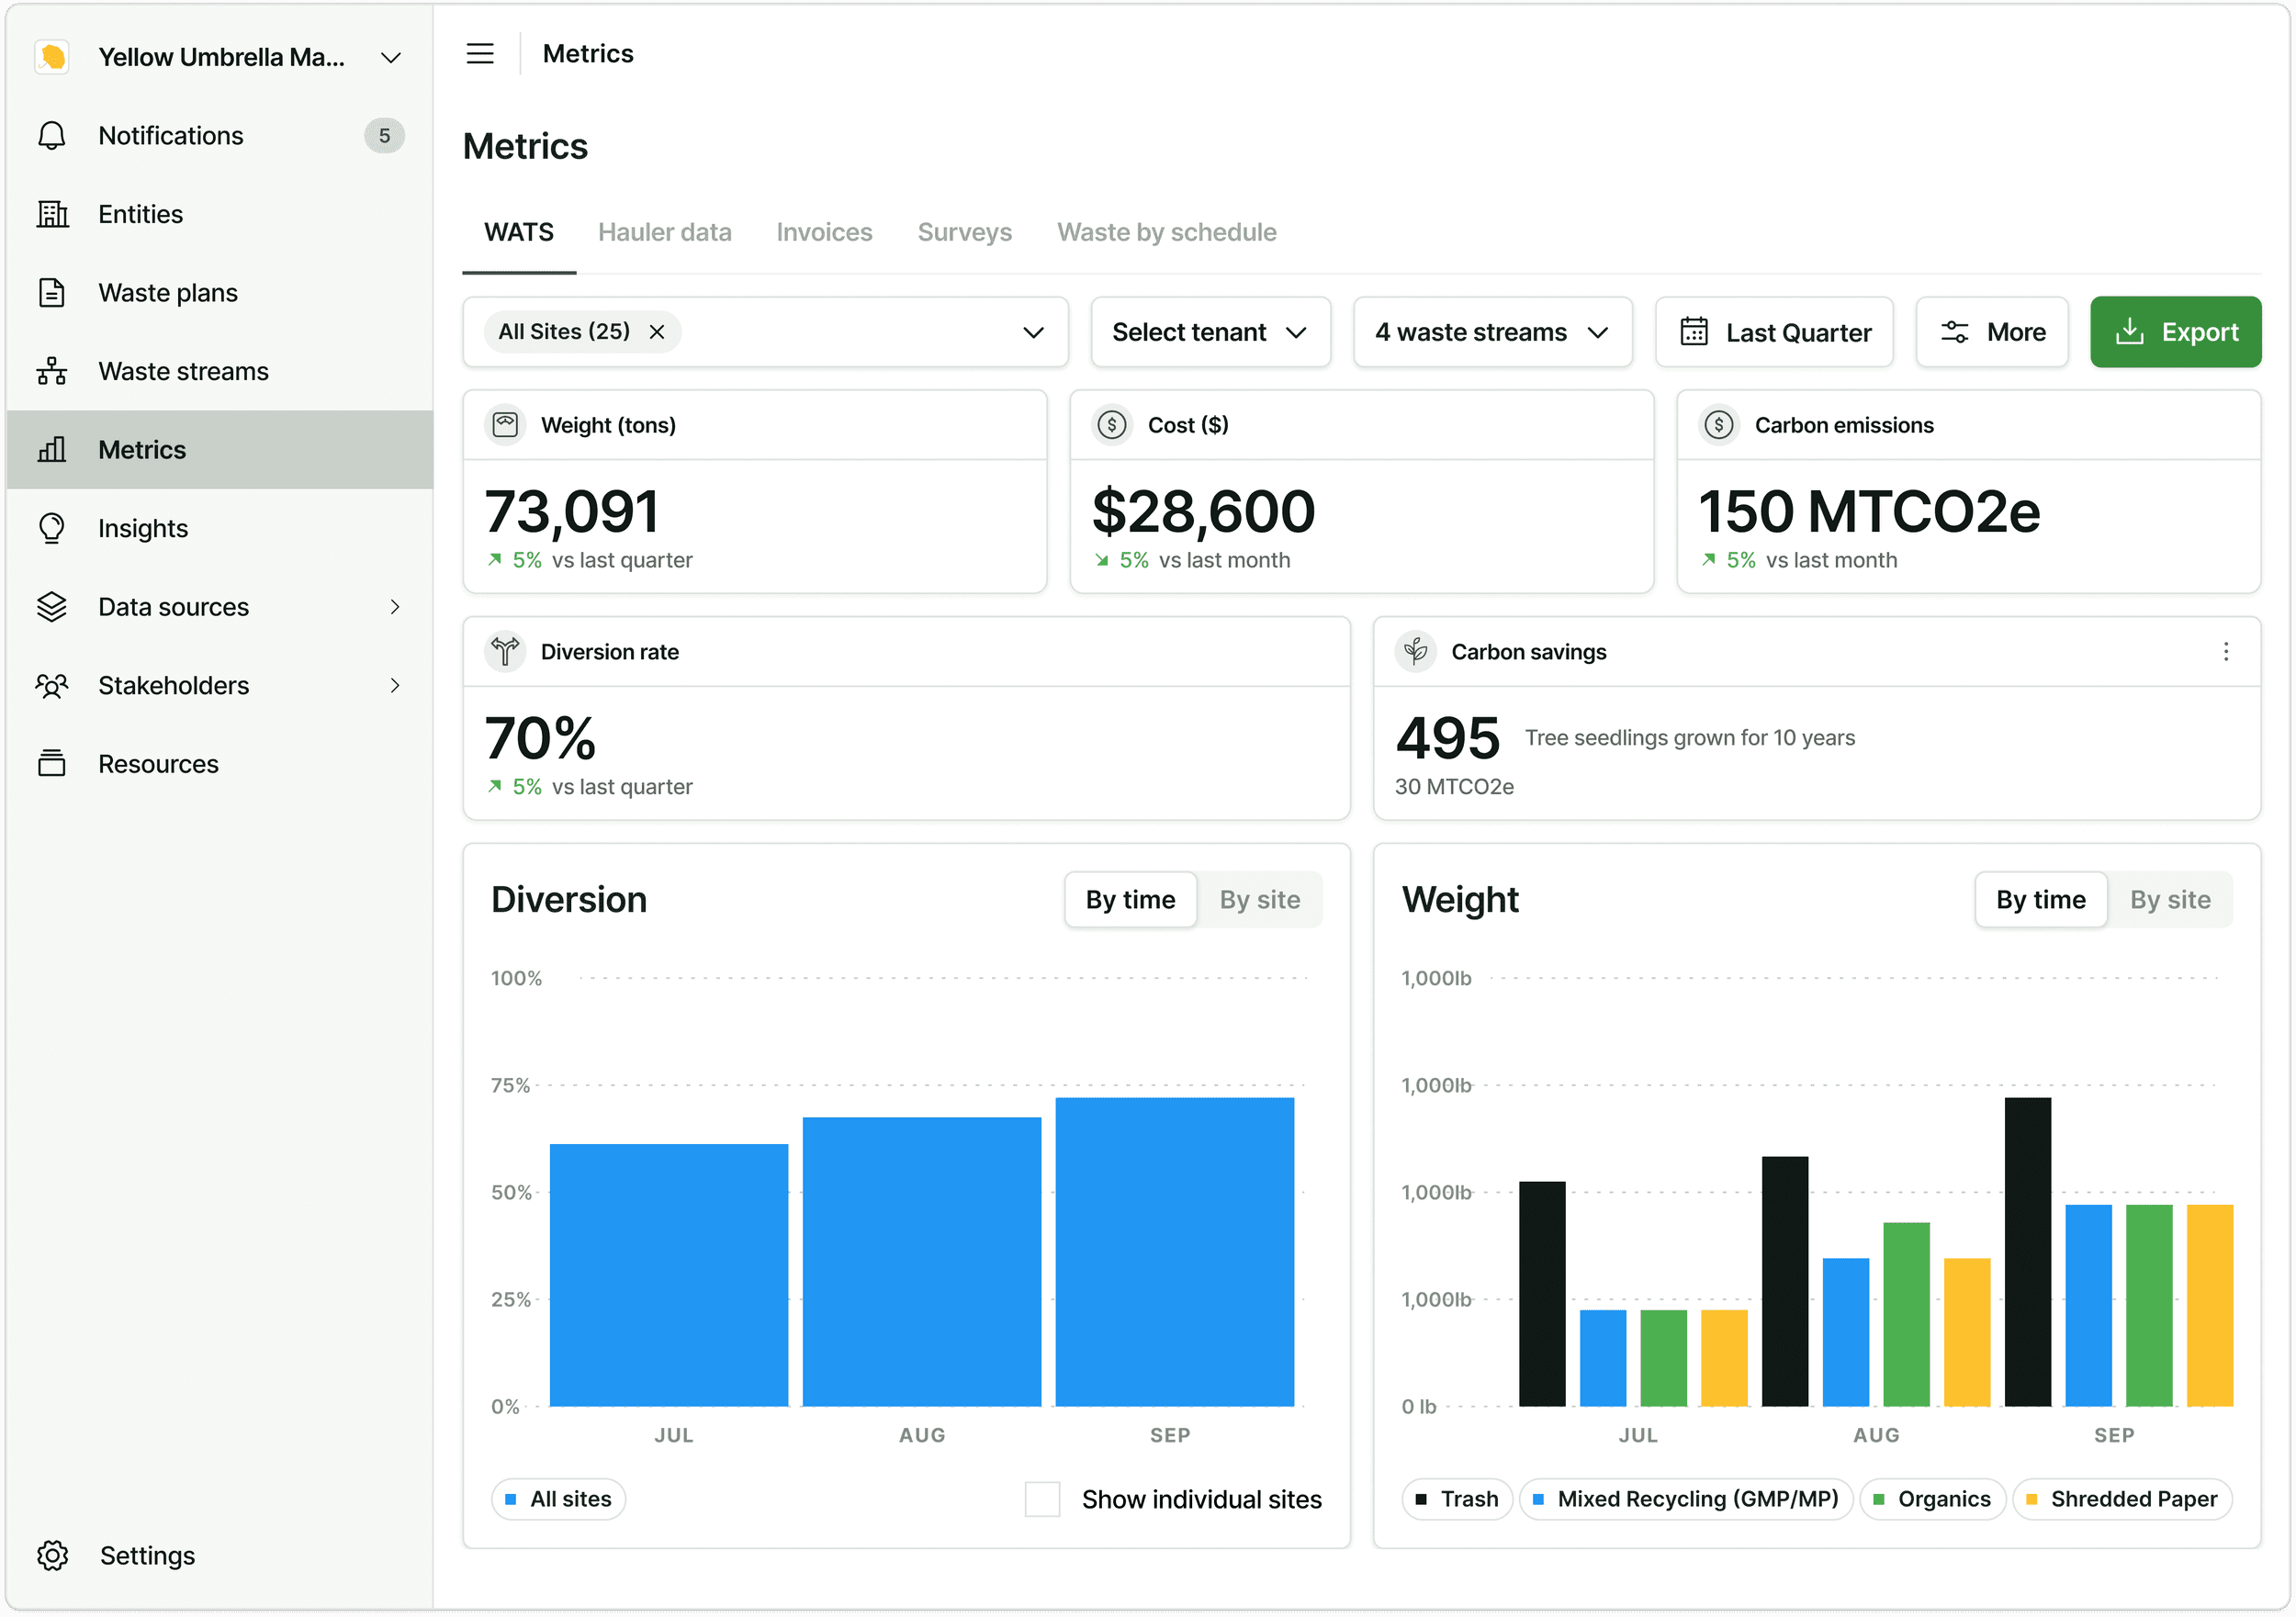Open Waste streams hierarchy icon
Image resolution: width=2296 pixels, height=1617 pixels.
pyautogui.click(x=52, y=371)
